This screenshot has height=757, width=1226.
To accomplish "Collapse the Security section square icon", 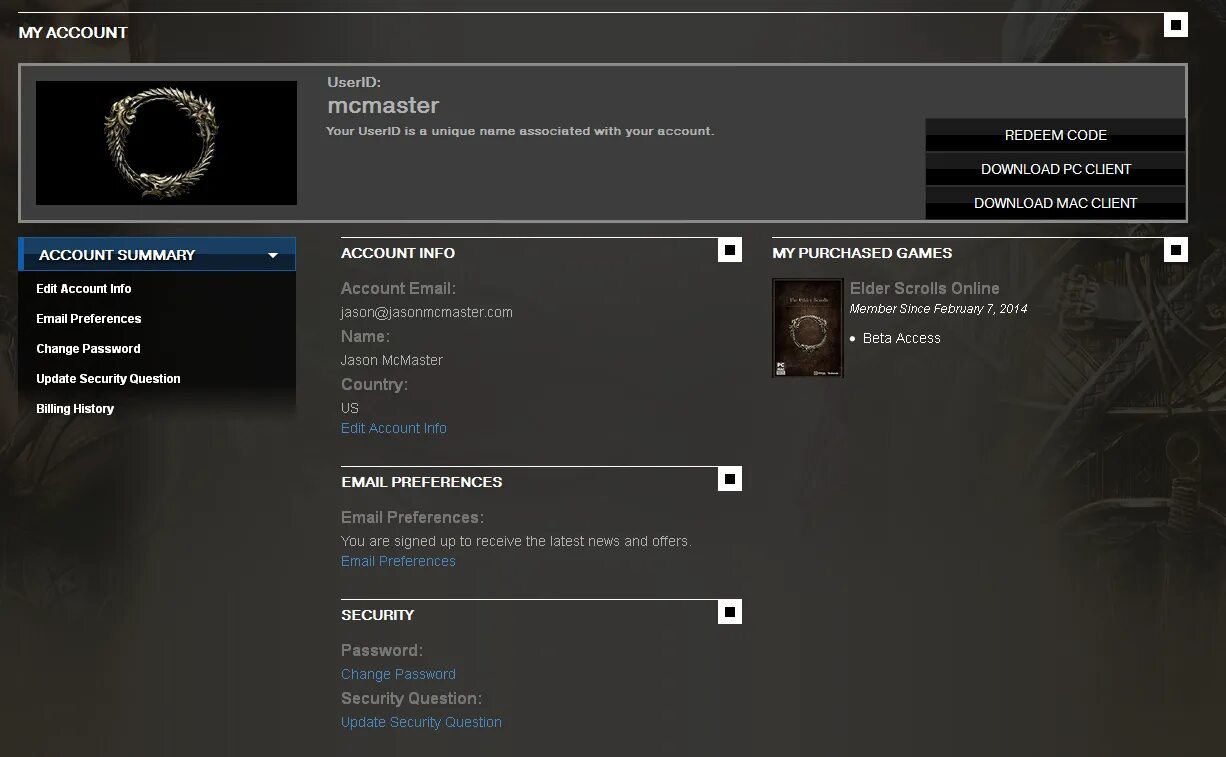I will tap(730, 612).
